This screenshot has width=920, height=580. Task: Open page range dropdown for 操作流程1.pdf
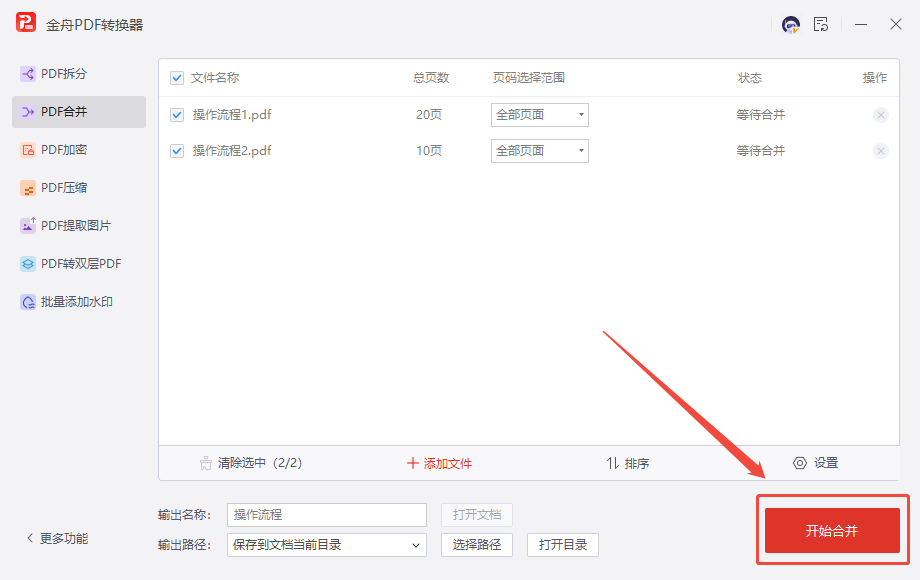(540, 115)
